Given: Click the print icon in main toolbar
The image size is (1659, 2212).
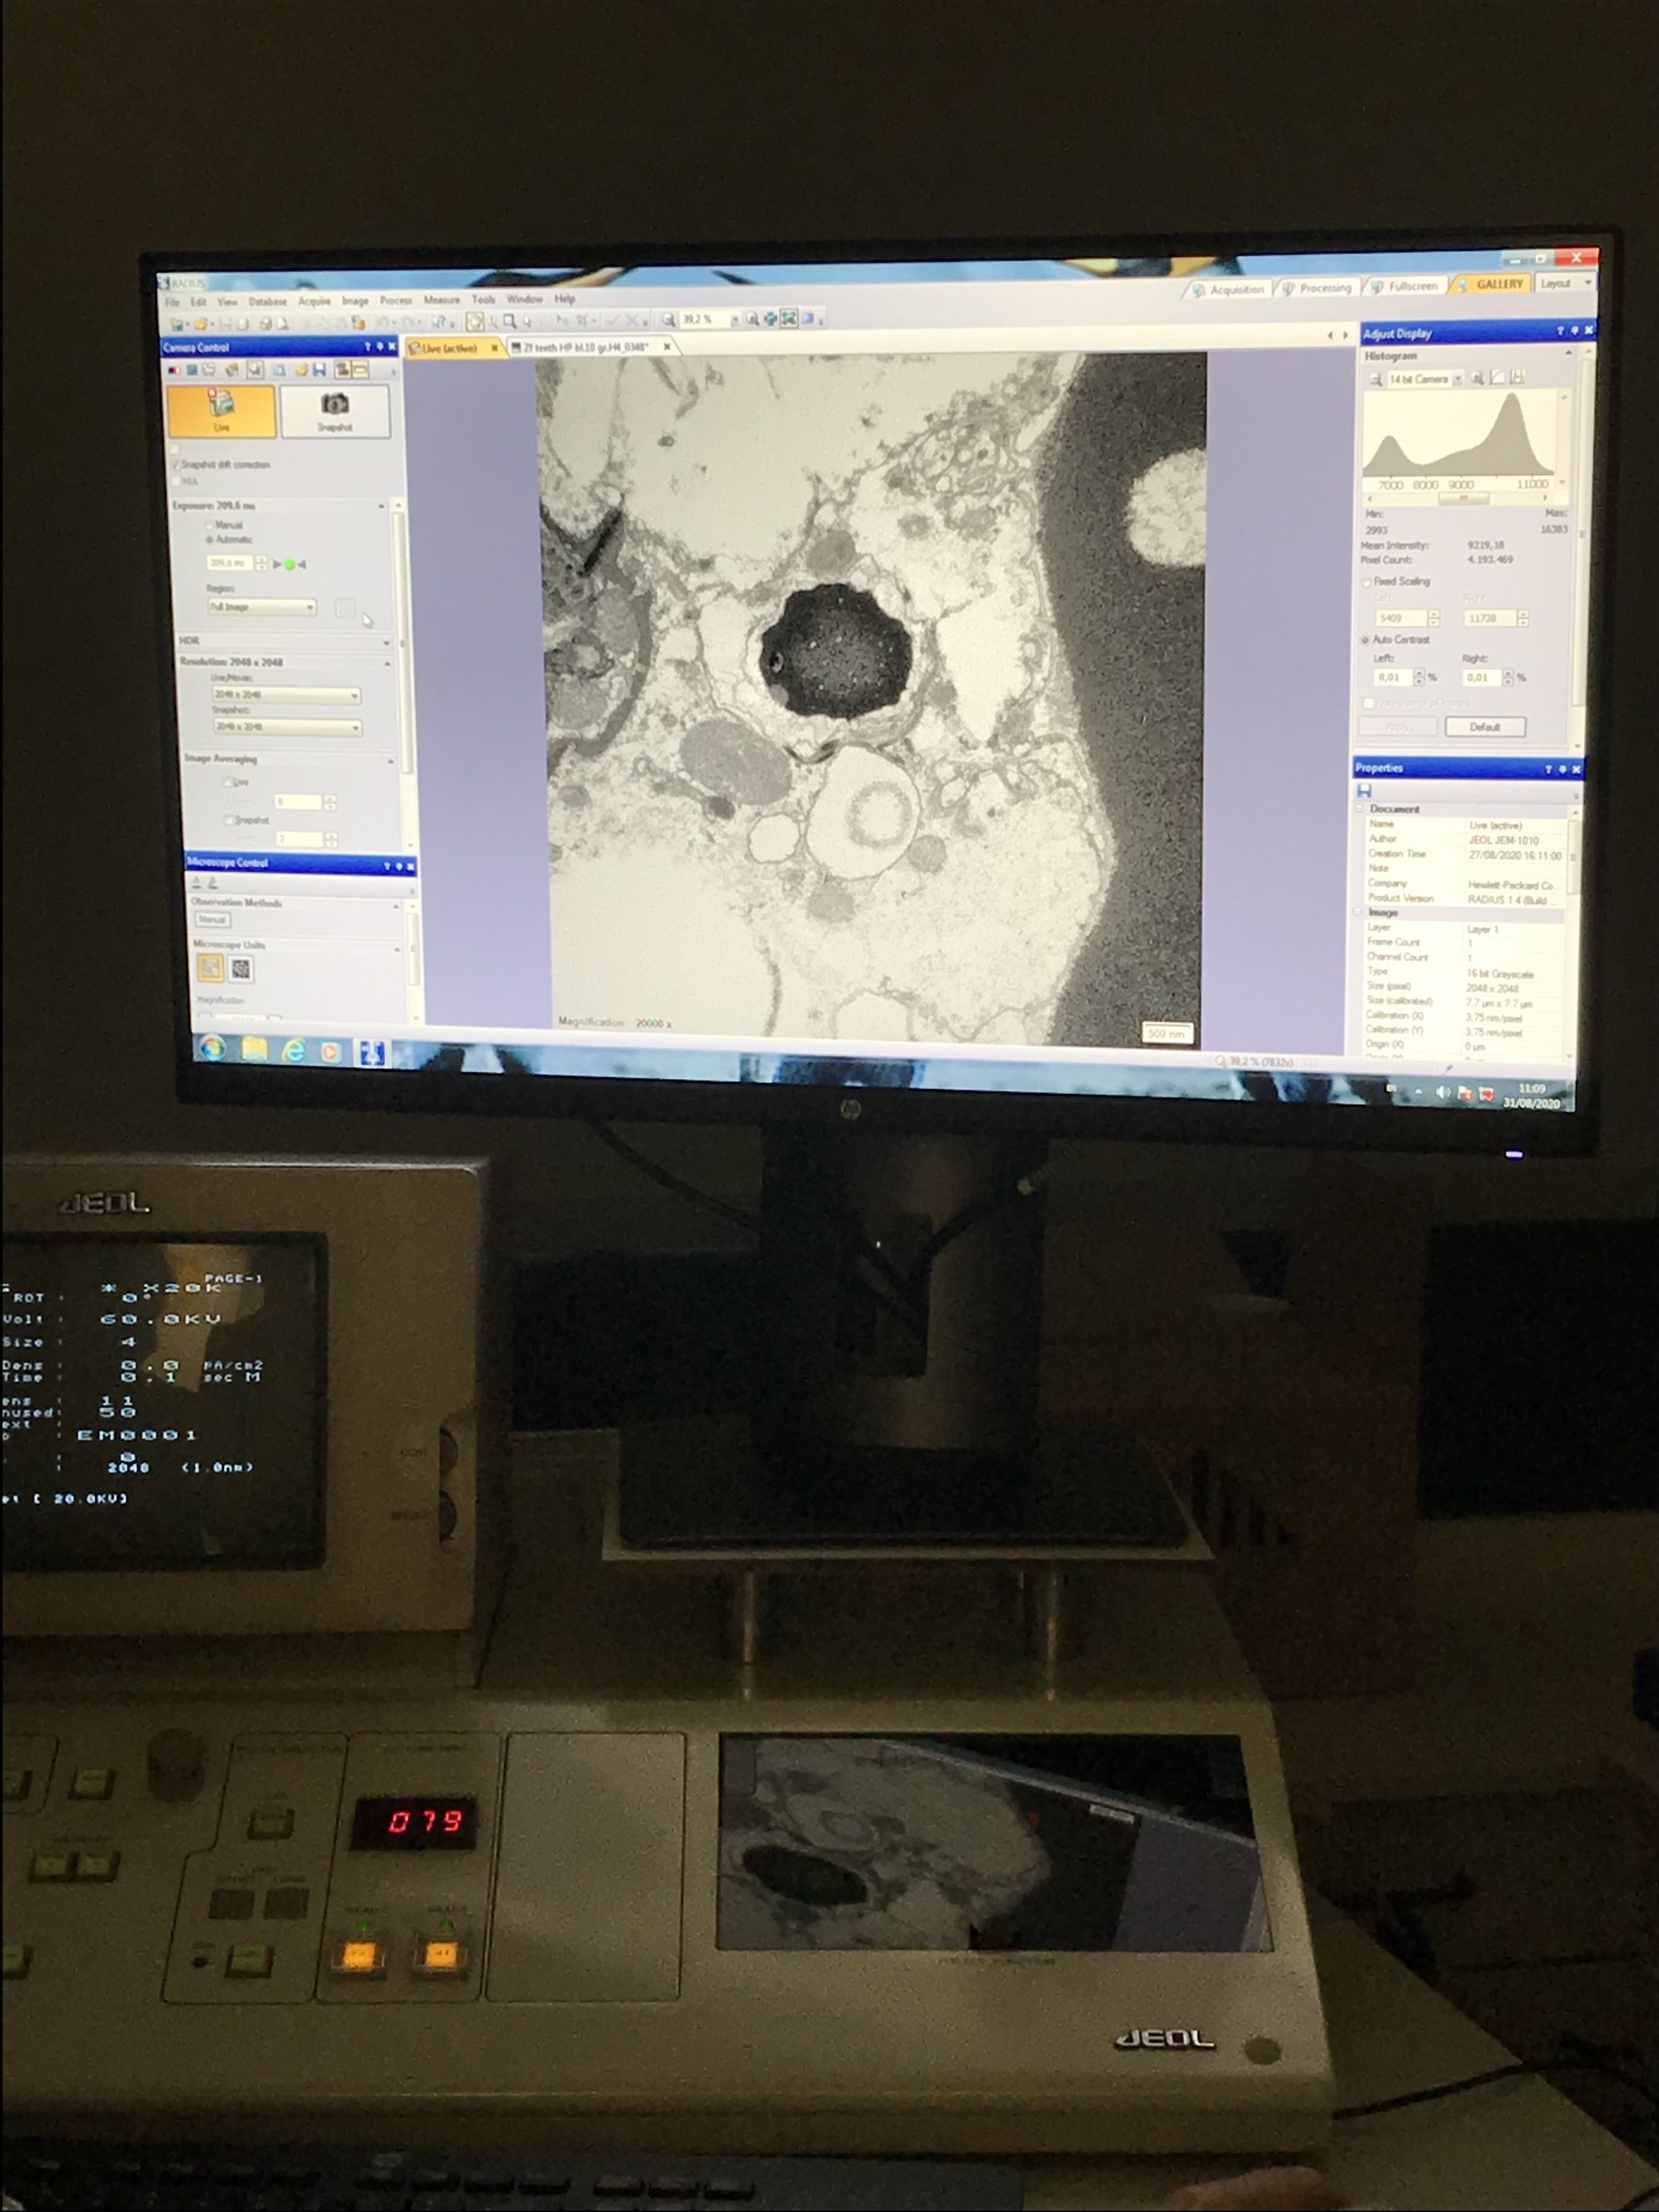Looking at the screenshot, I should (x=265, y=324).
